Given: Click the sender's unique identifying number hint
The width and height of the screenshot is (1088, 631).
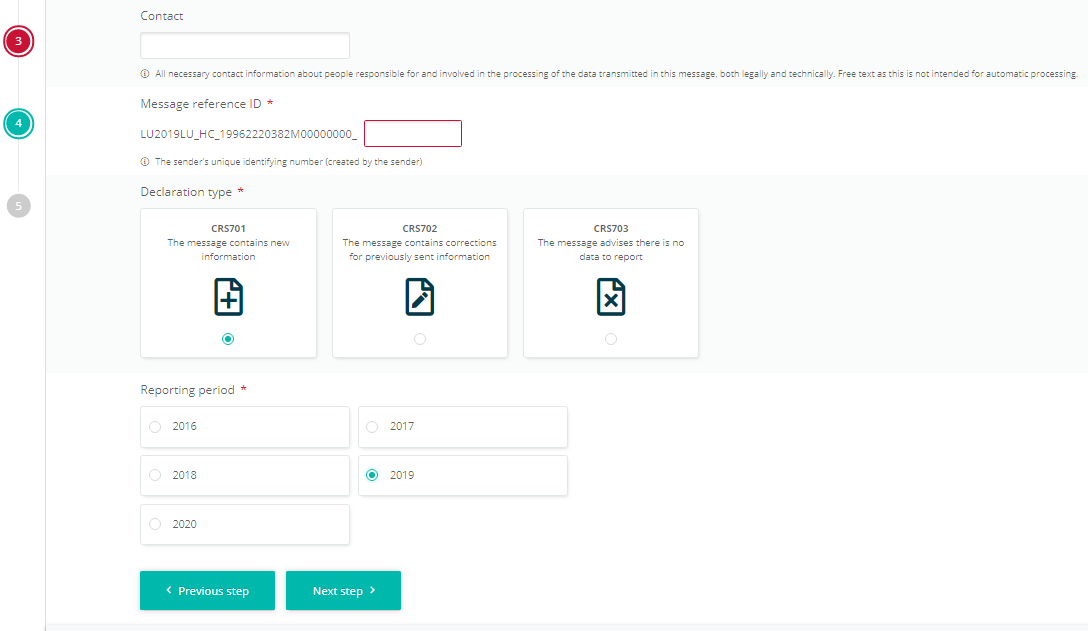Looking at the screenshot, I should pos(289,162).
